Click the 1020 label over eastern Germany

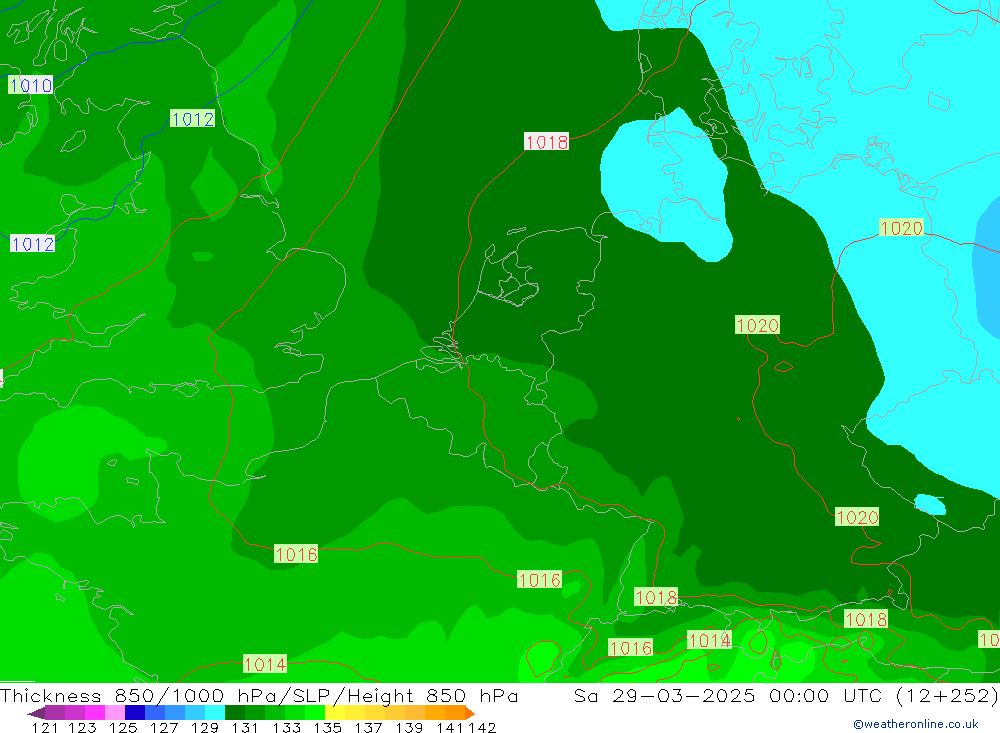coord(758,325)
